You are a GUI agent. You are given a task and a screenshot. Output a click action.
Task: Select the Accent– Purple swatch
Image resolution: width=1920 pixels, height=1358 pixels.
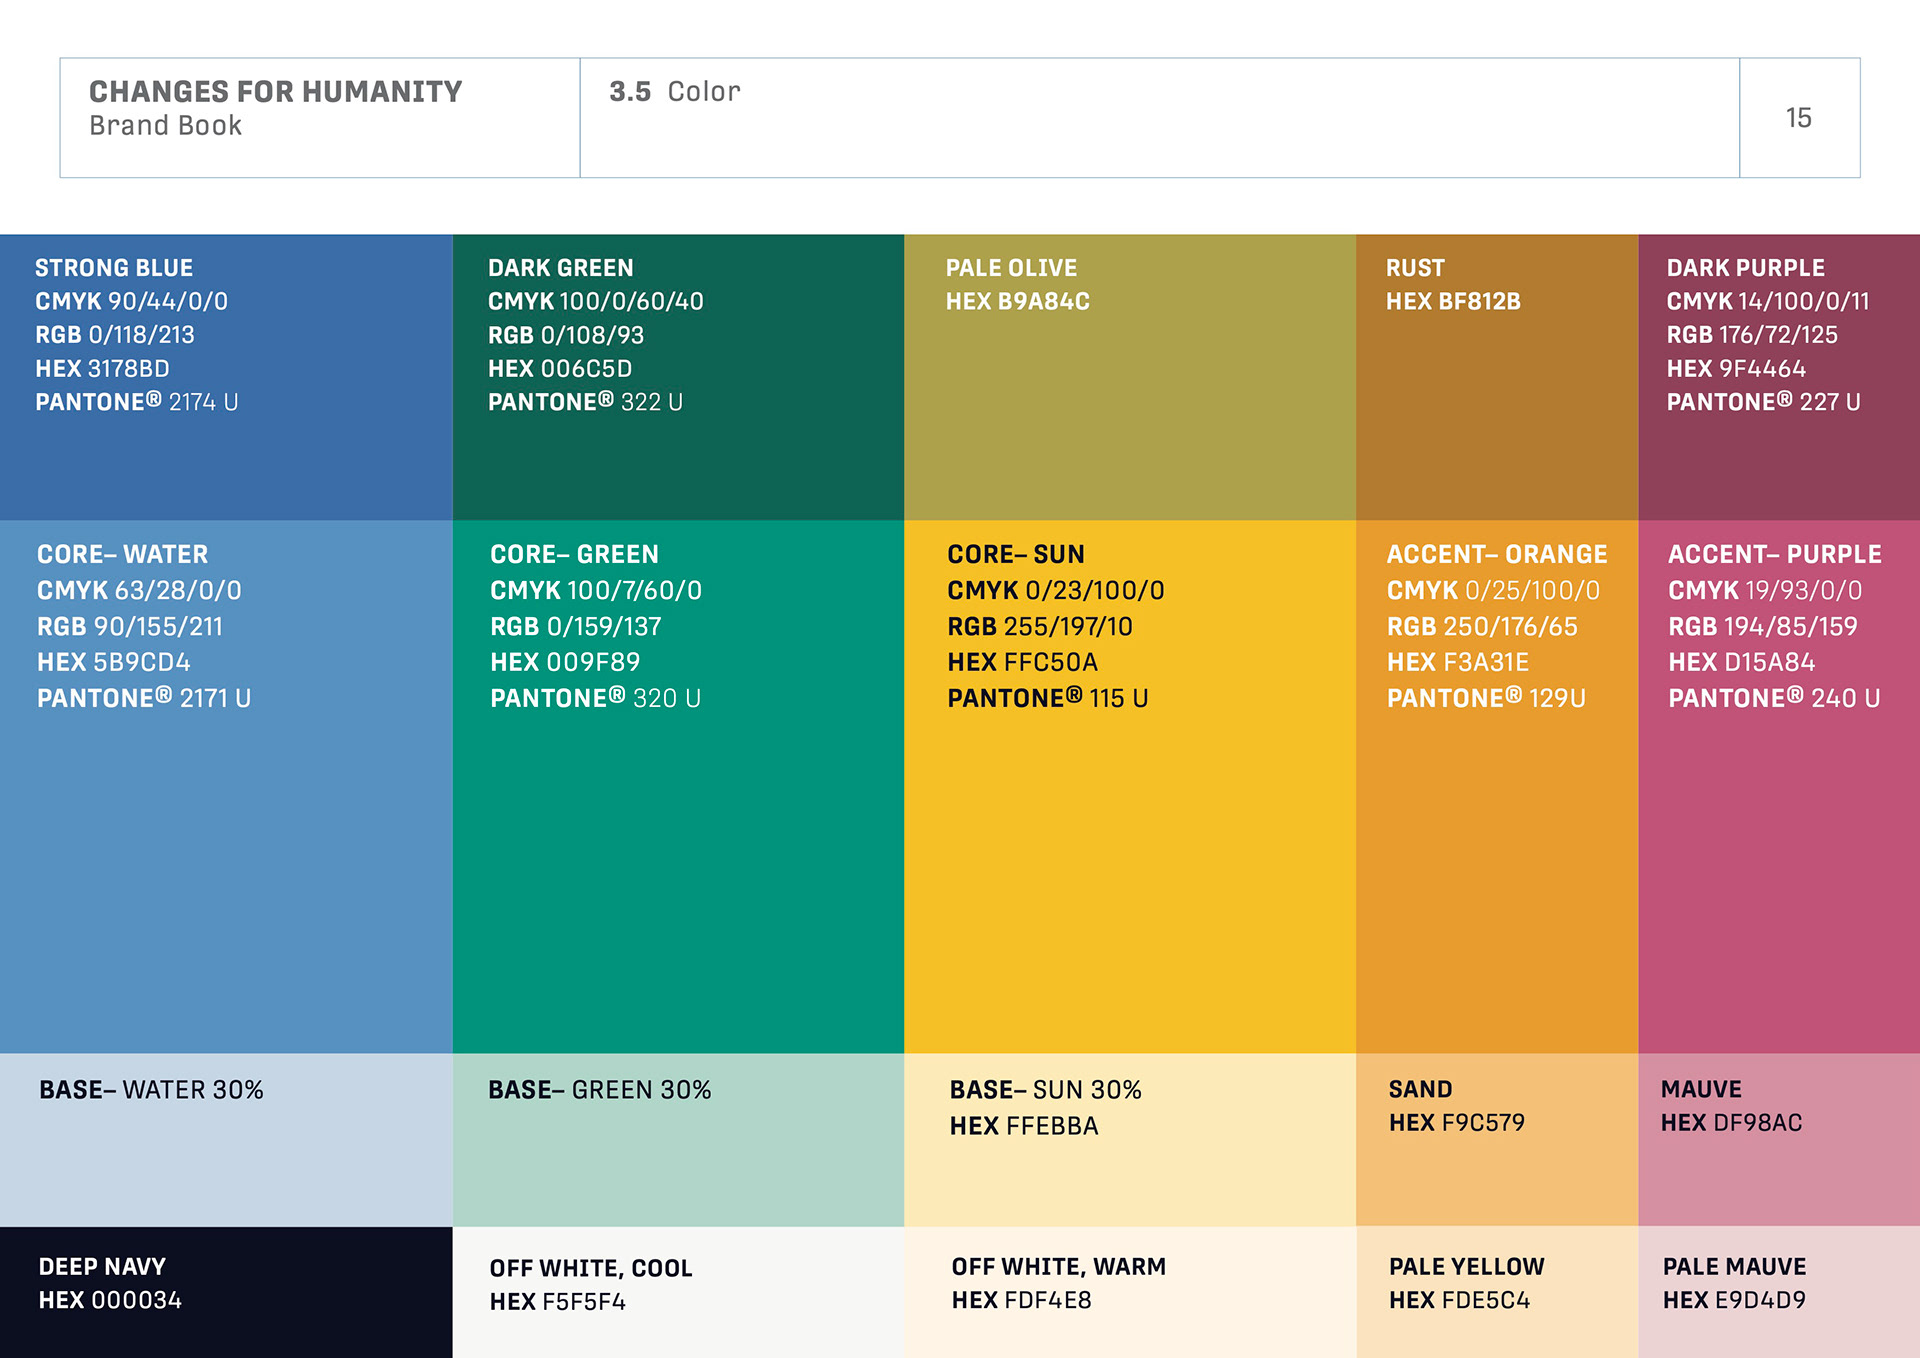click(x=1779, y=786)
